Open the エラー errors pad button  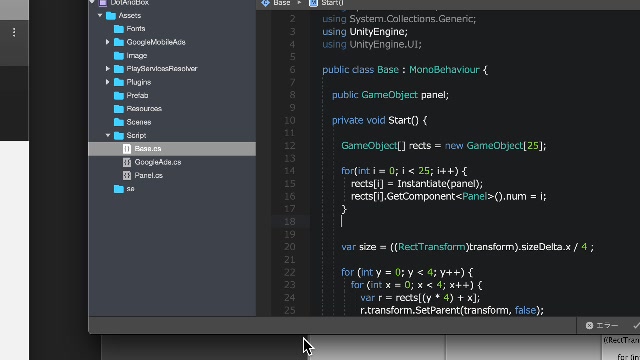click(602, 325)
